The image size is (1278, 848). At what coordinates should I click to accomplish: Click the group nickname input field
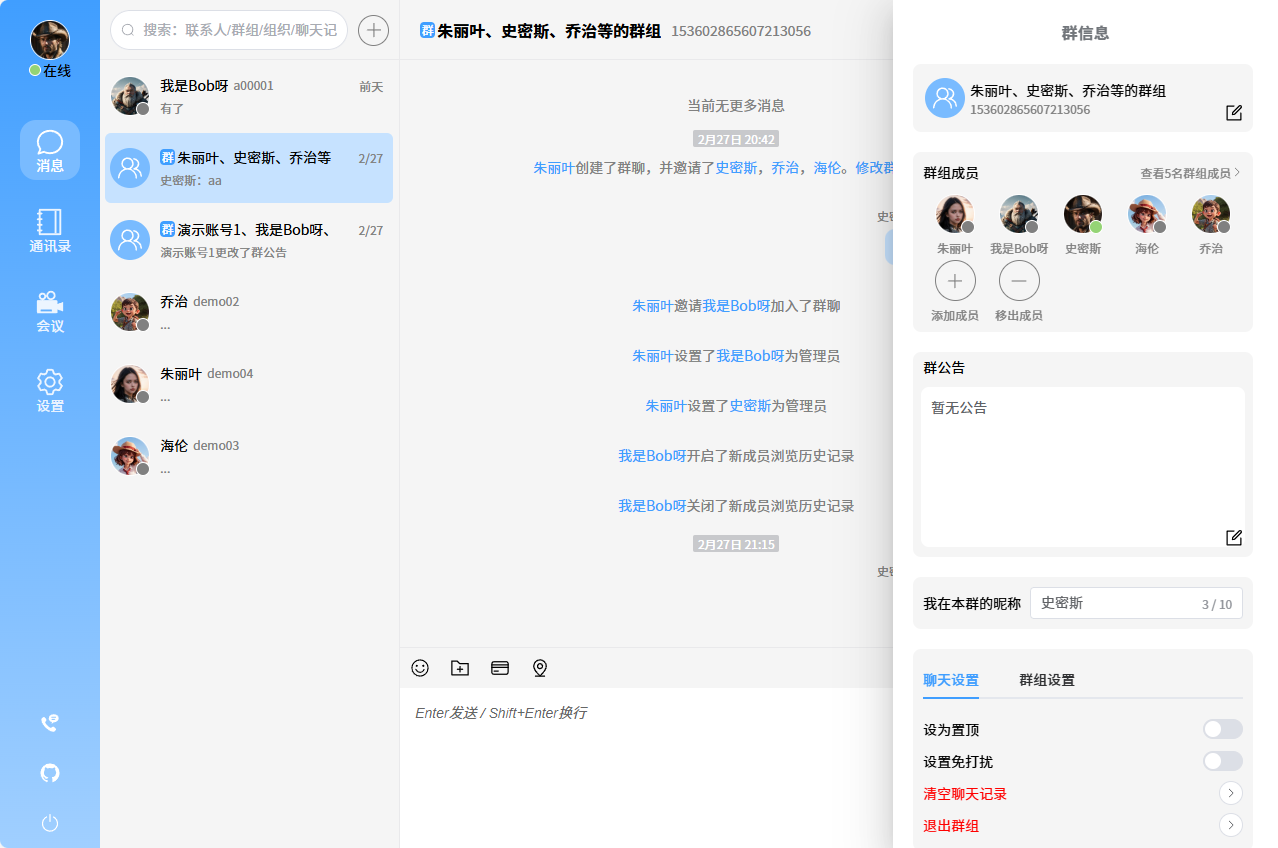1115,603
